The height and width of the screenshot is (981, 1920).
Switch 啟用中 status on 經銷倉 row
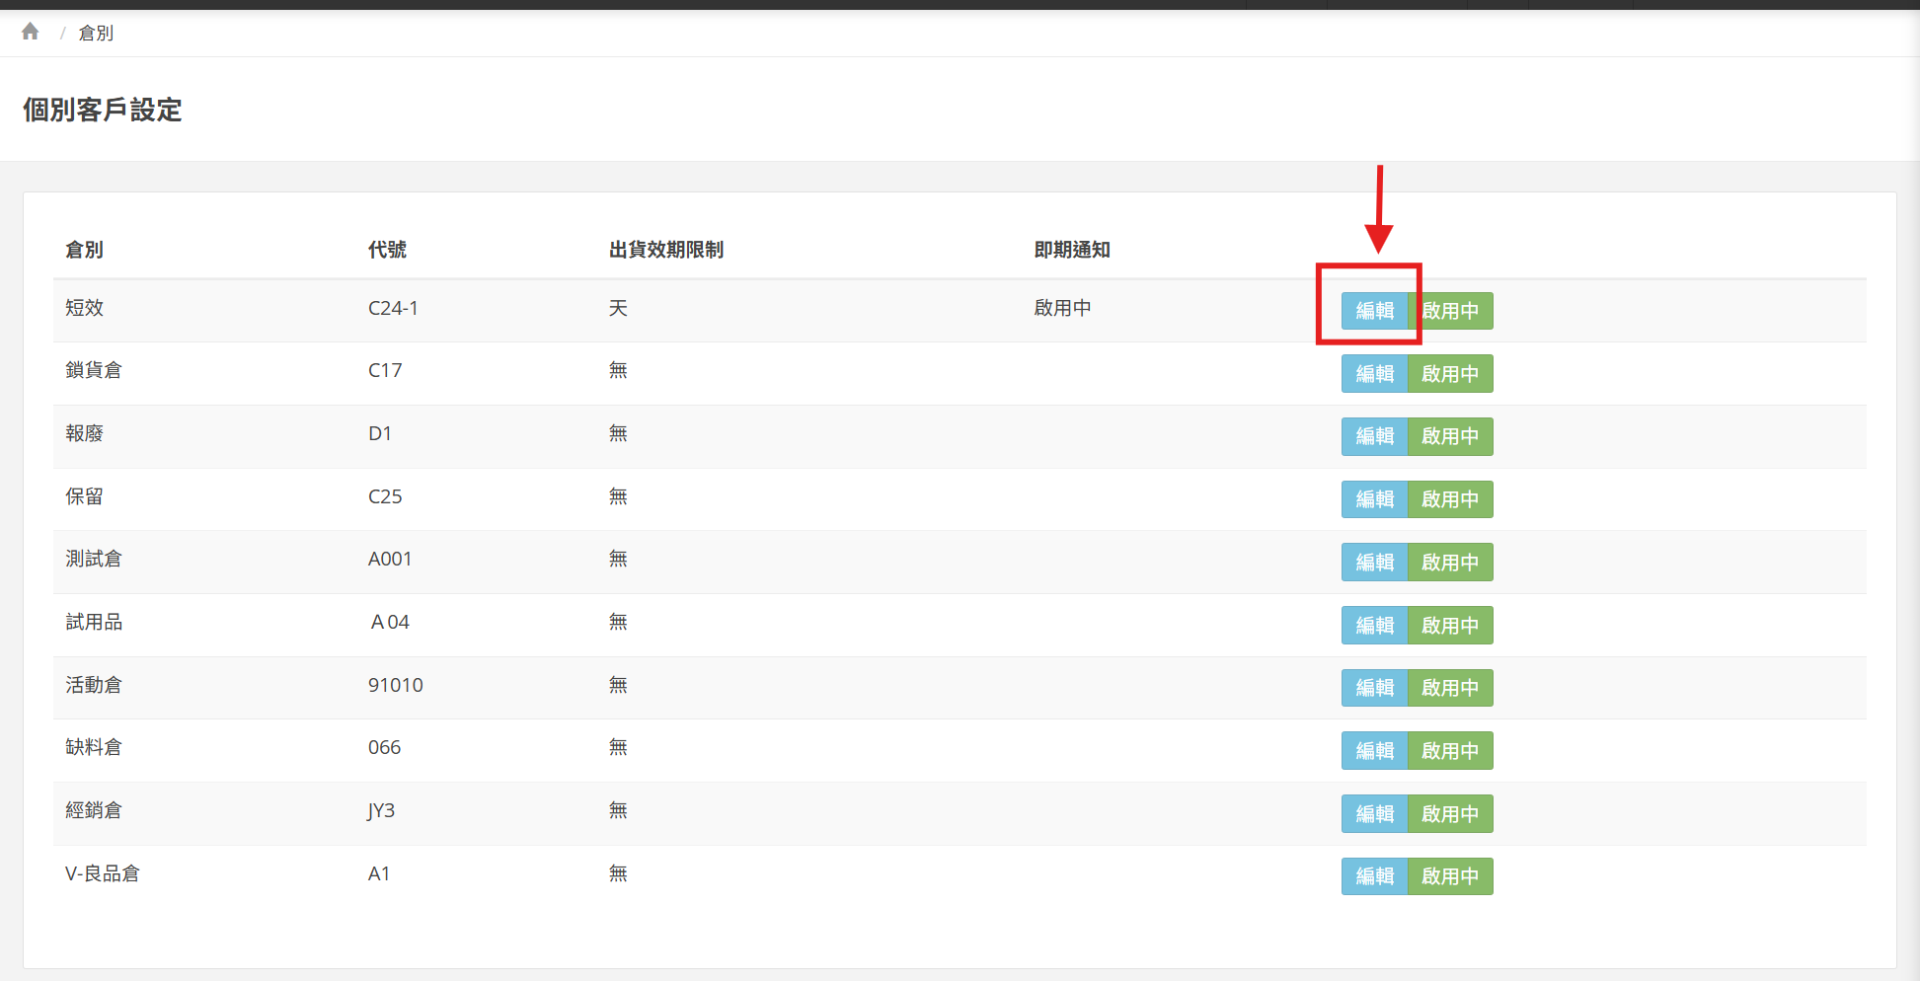[x=1450, y=814]
